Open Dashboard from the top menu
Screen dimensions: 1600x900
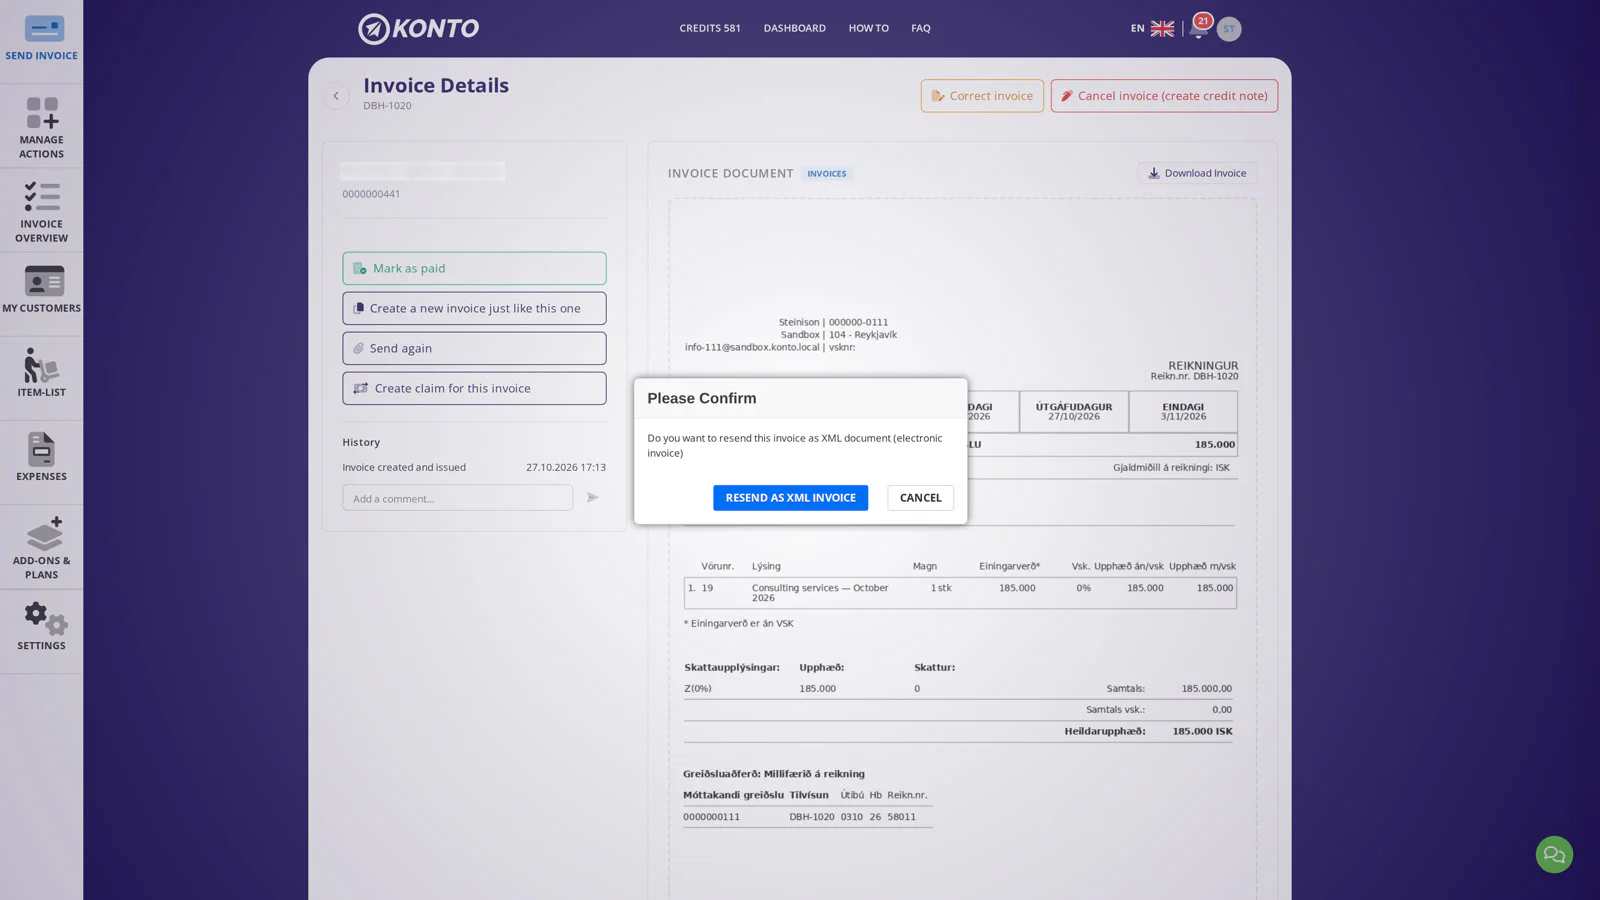(795, 28)
